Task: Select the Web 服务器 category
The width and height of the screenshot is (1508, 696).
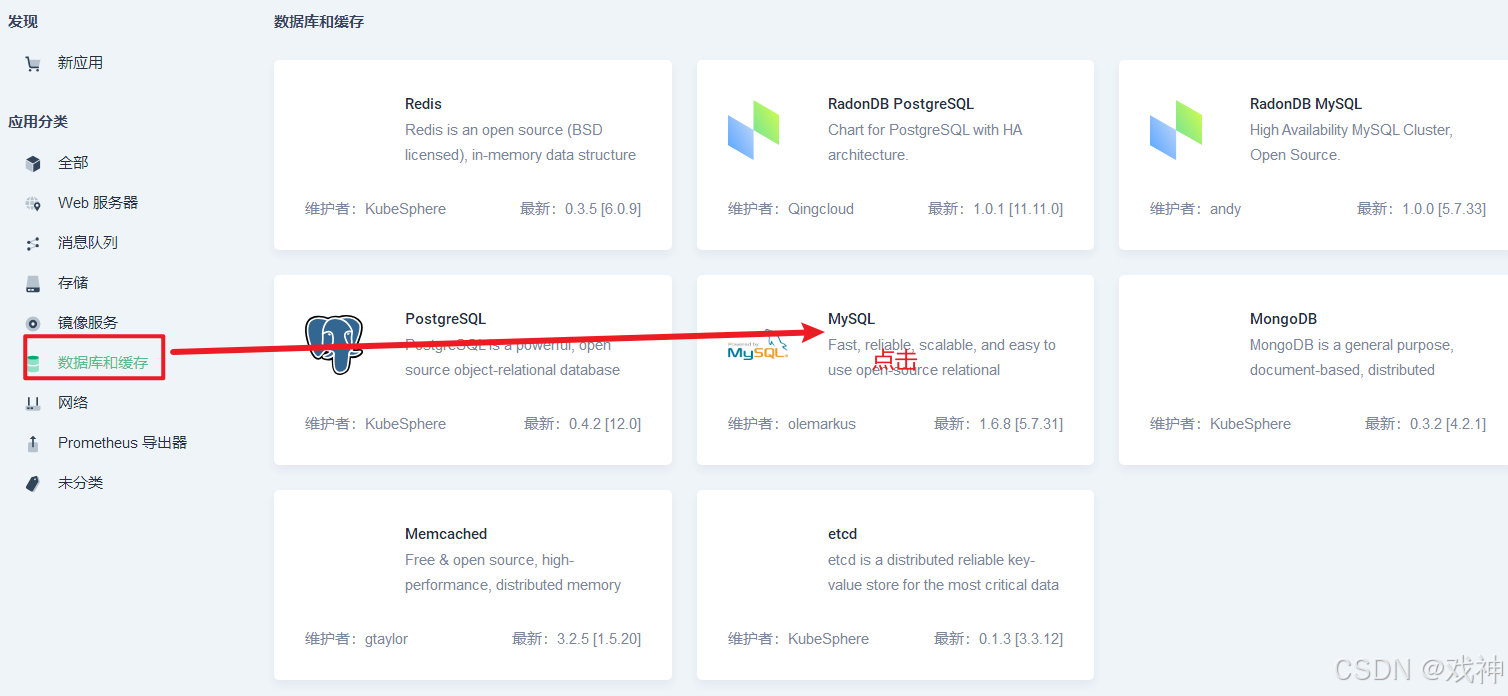Action: pos(98,203)
